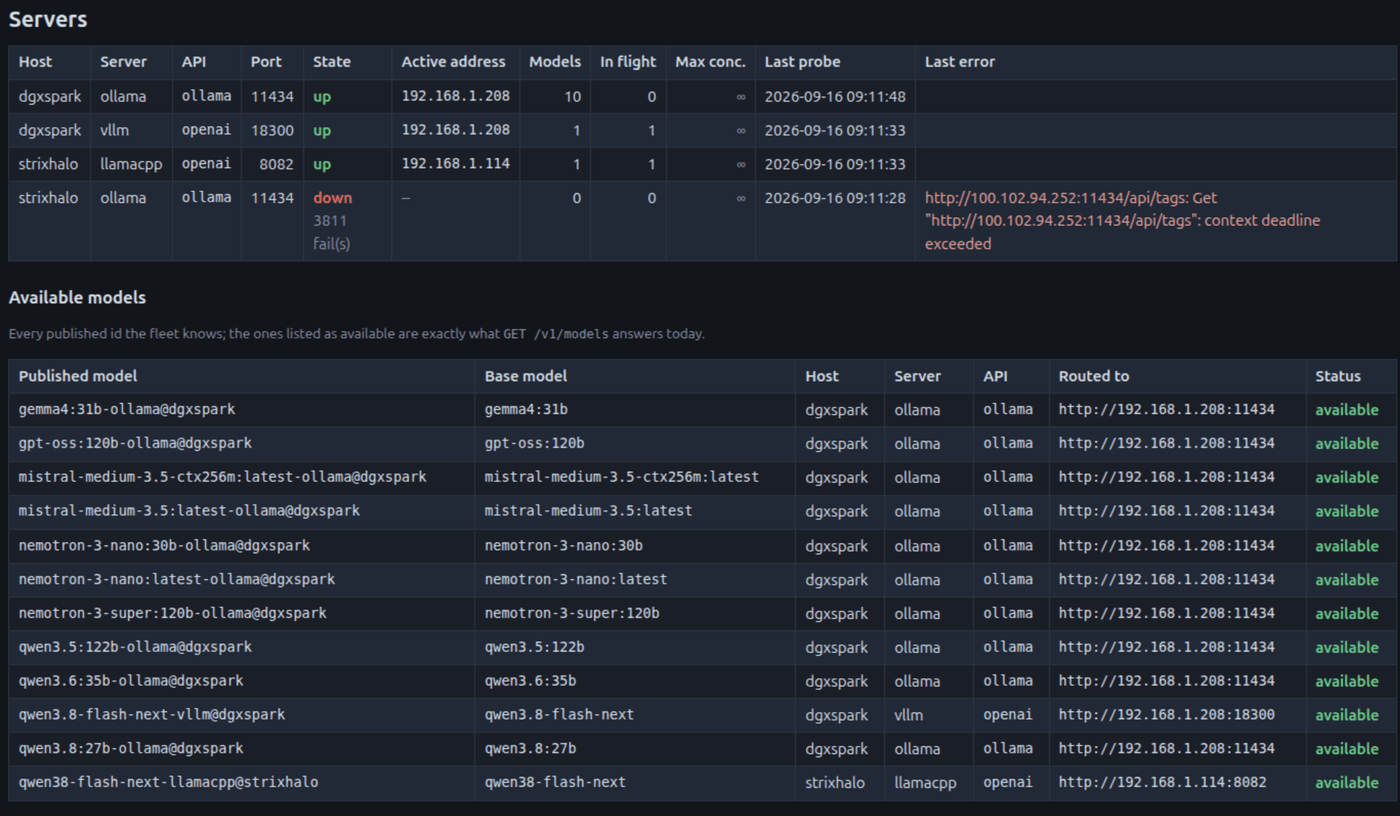Click the 'Last error' column header
The height and width of the screenshot is (816, 1400).
[959, 62]
